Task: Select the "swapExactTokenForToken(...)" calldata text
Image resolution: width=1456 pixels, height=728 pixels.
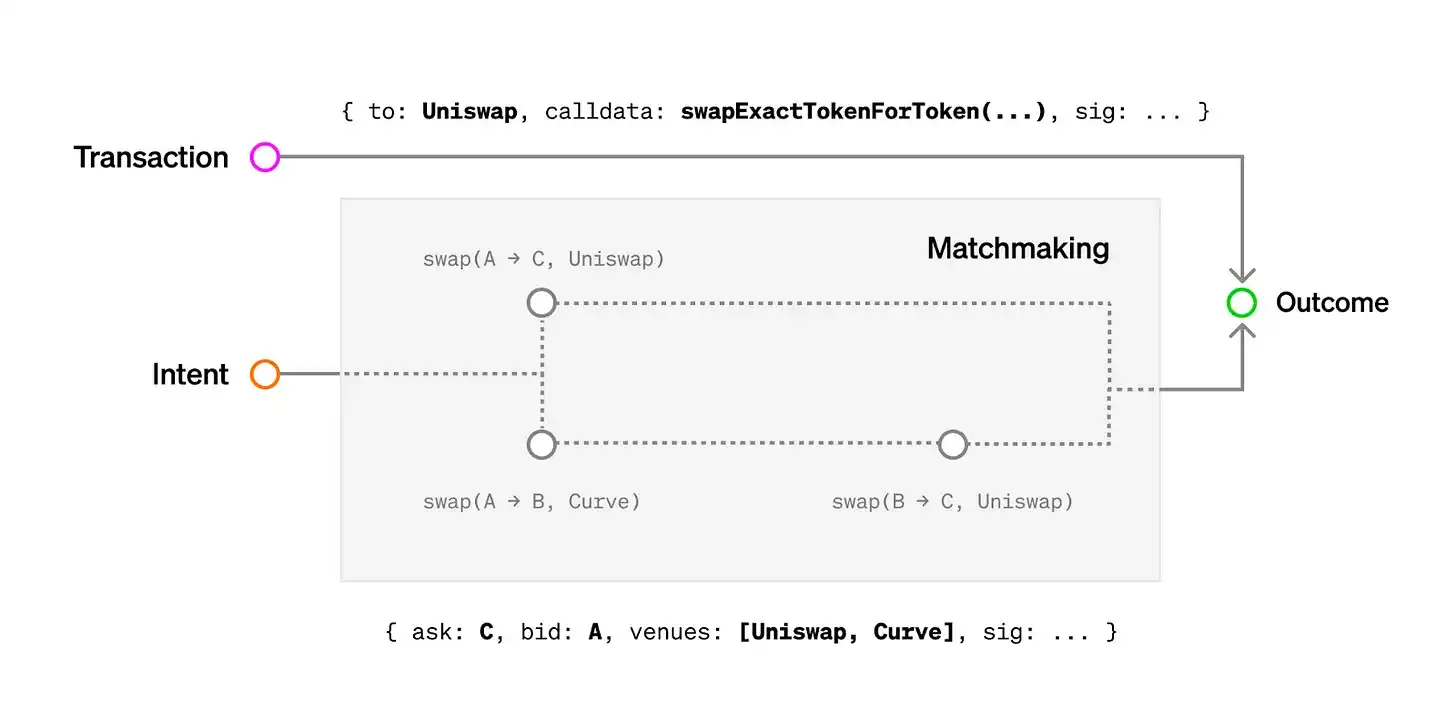Action: pos(863,111)
